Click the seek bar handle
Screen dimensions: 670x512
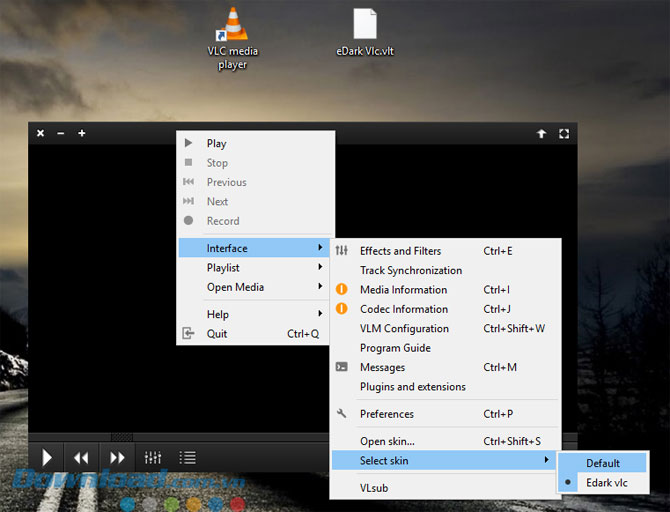122,437
